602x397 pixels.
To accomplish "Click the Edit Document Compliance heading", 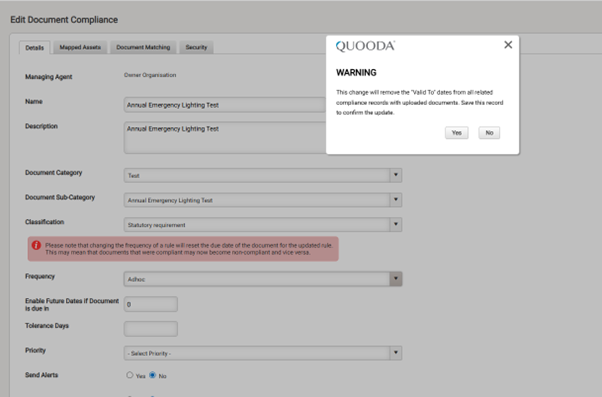I will click(x=64, y=20).
